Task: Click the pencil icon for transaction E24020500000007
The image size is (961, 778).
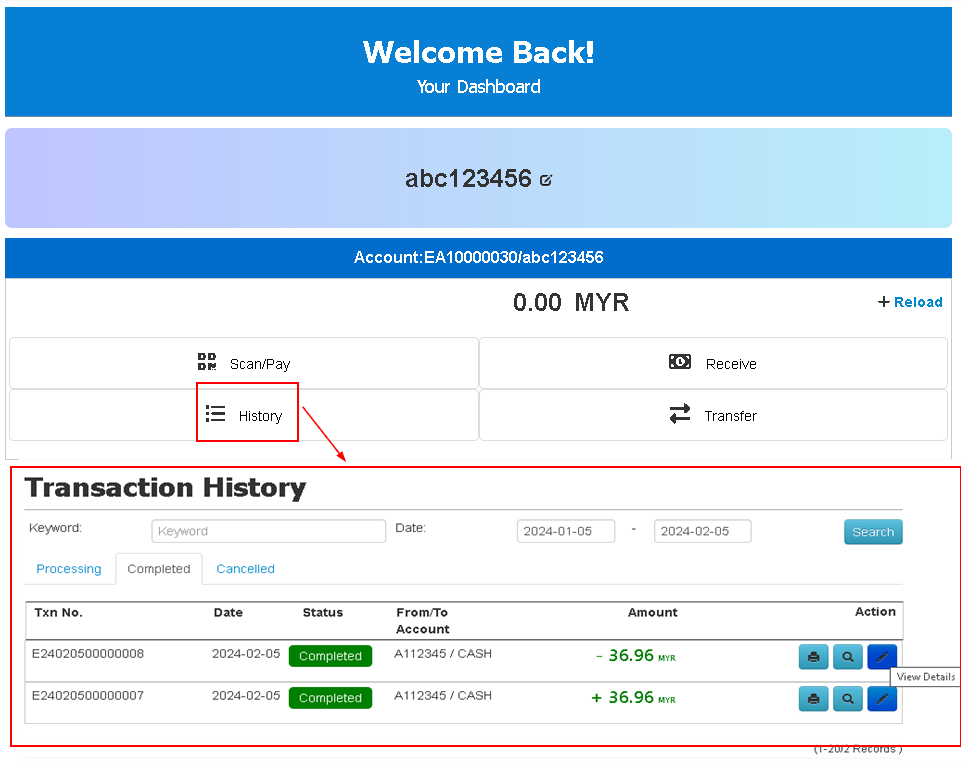Action: coord(881,699)
